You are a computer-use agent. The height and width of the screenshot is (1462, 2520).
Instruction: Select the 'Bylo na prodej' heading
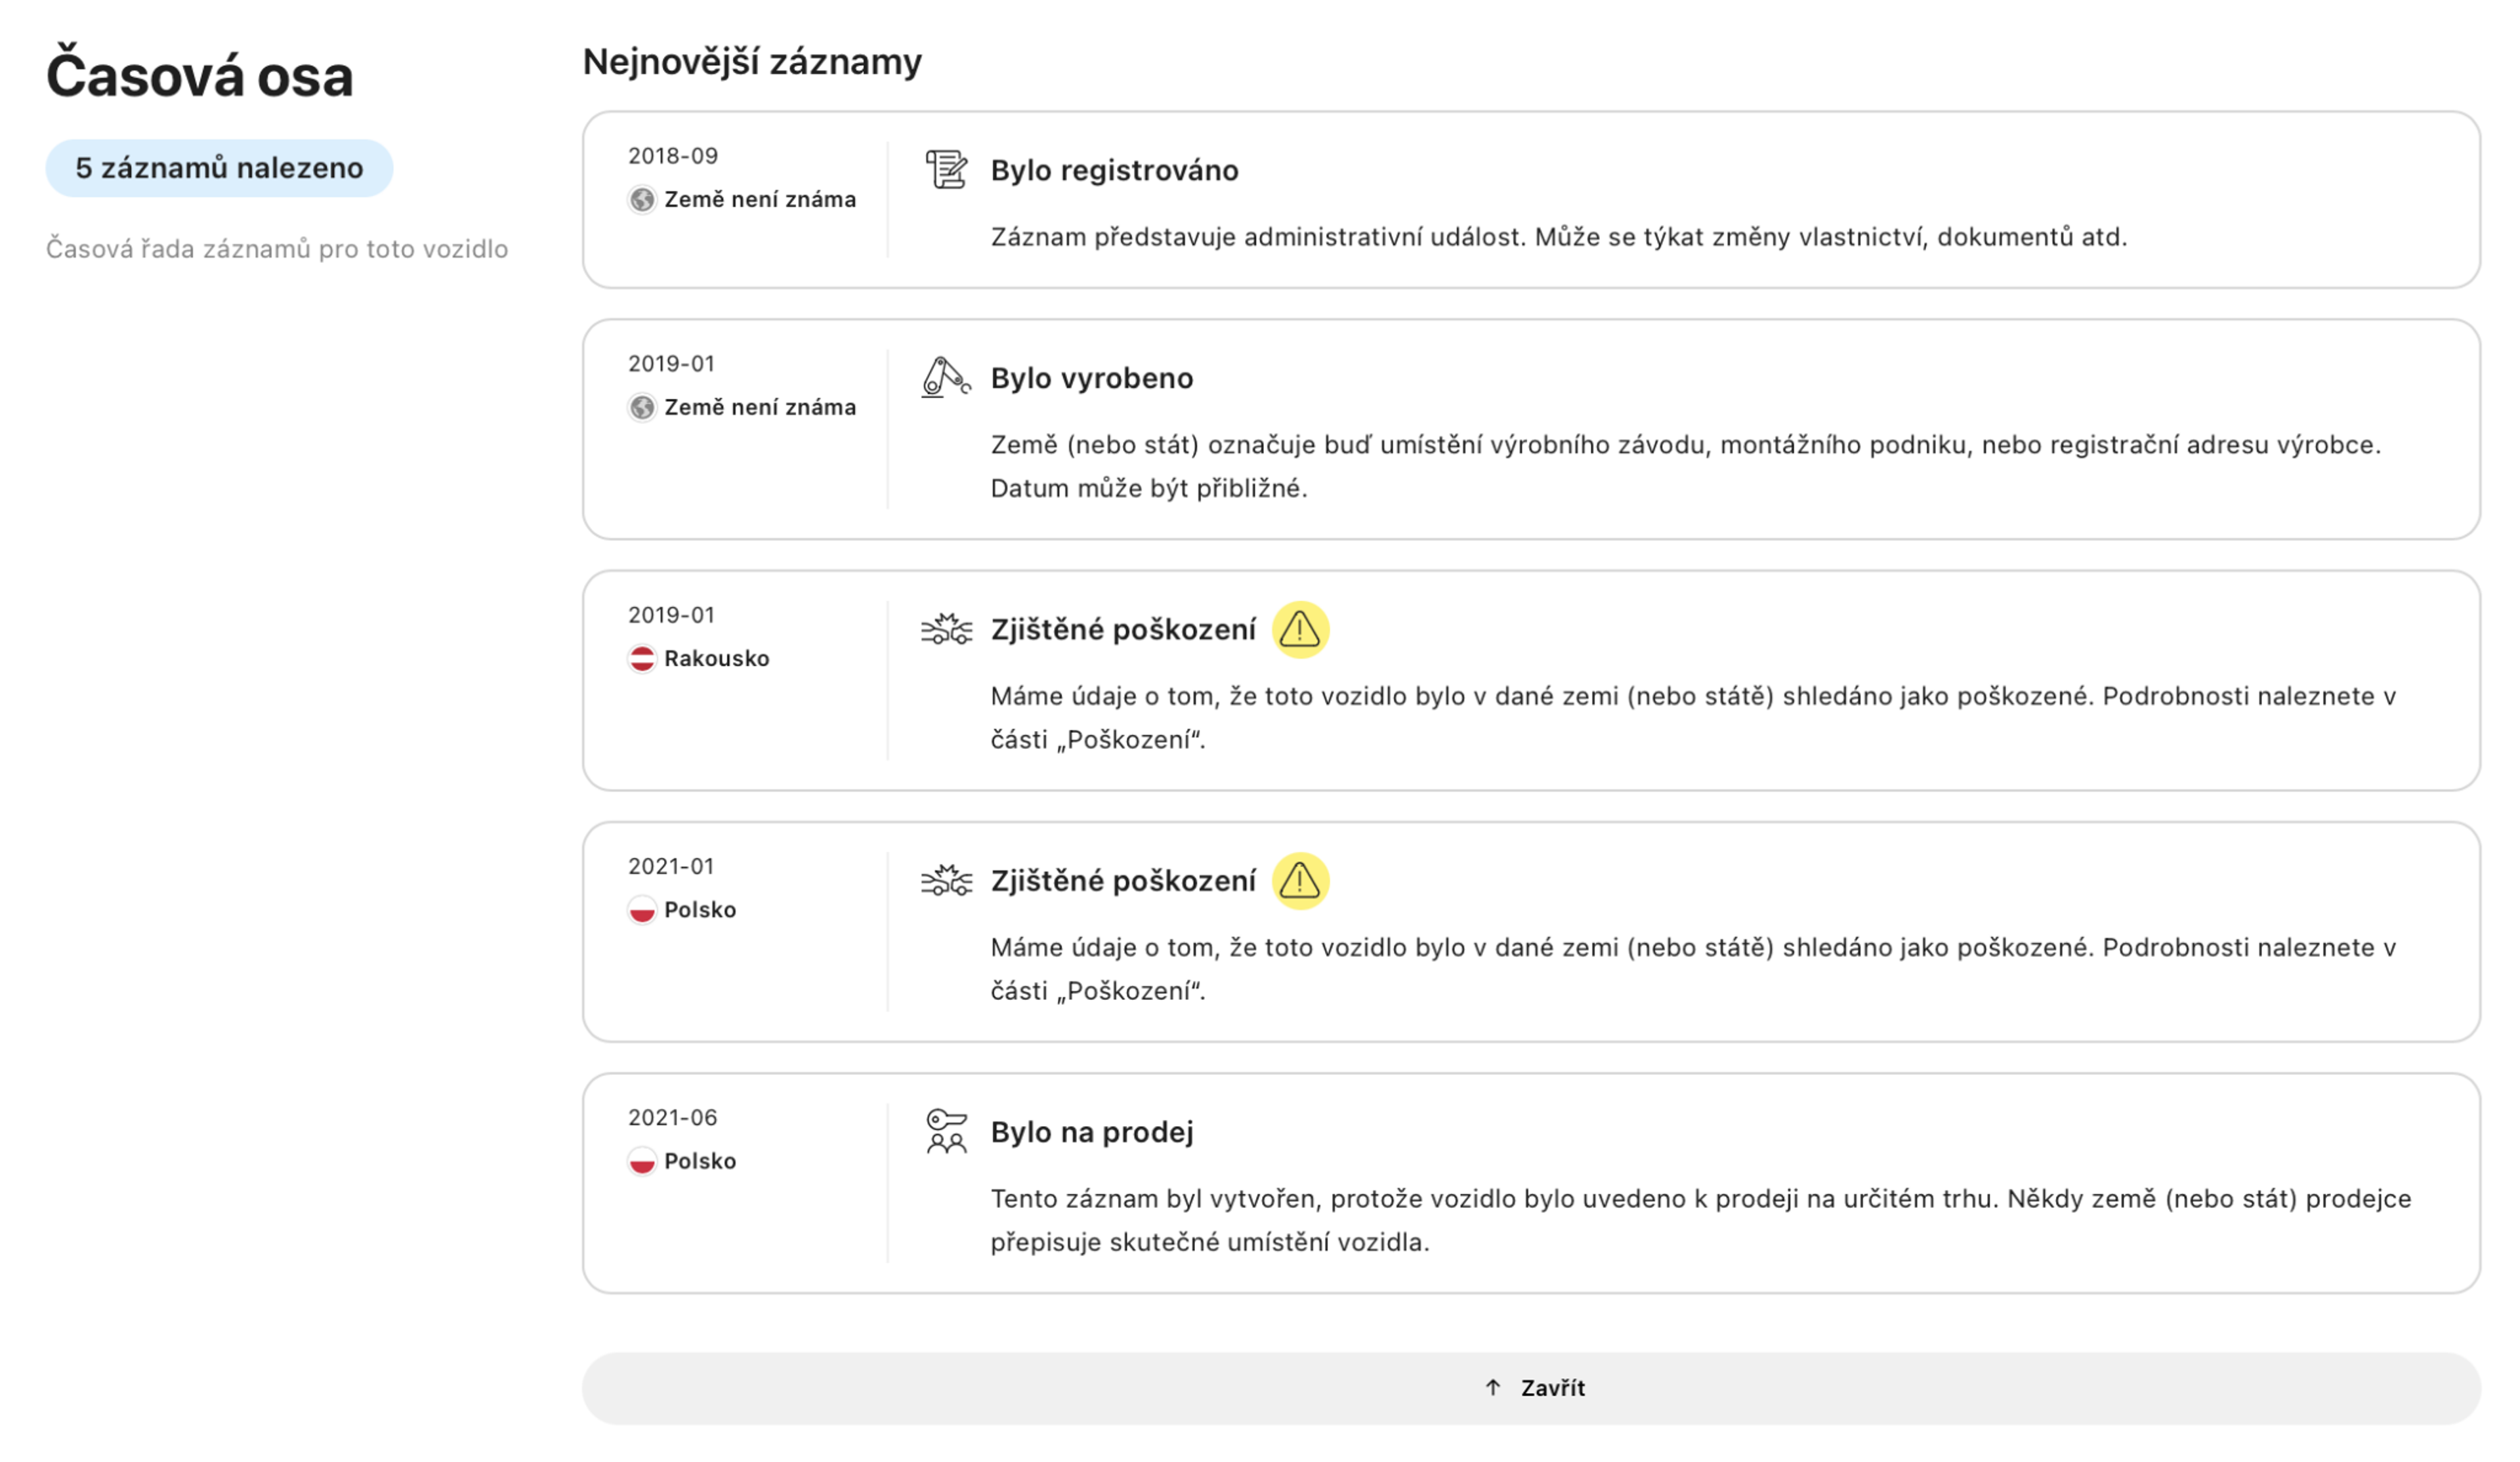[1091, 1132]
